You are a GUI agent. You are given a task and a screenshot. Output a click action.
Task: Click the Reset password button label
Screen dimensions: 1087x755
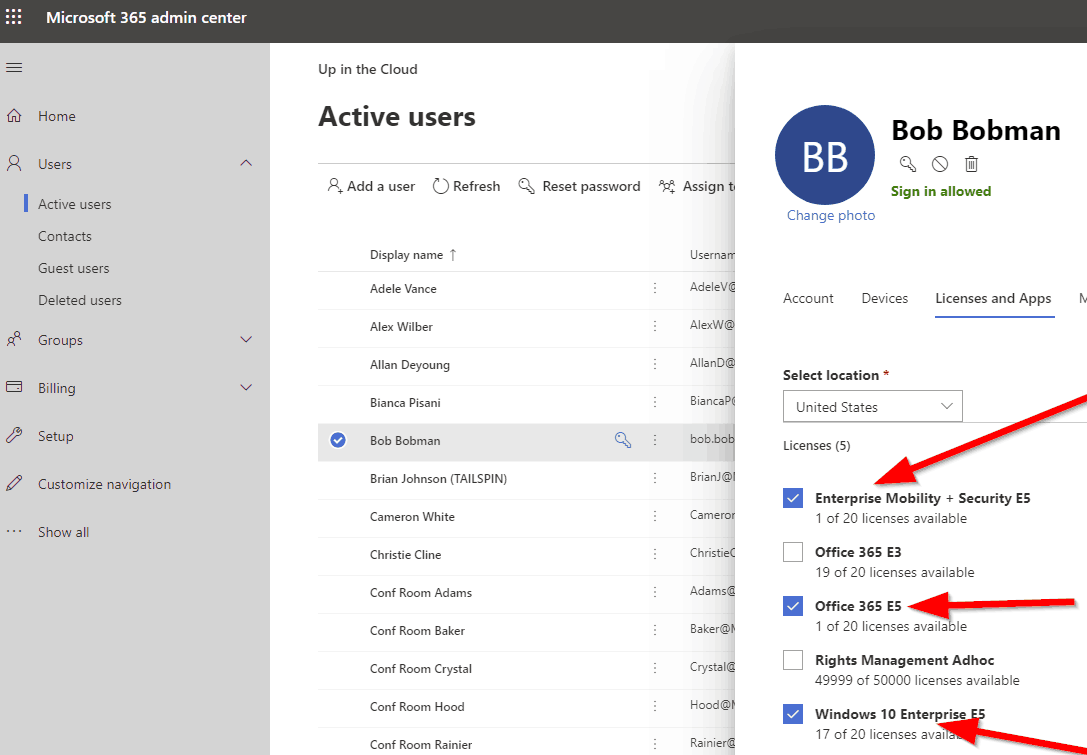tap(591, 186)
